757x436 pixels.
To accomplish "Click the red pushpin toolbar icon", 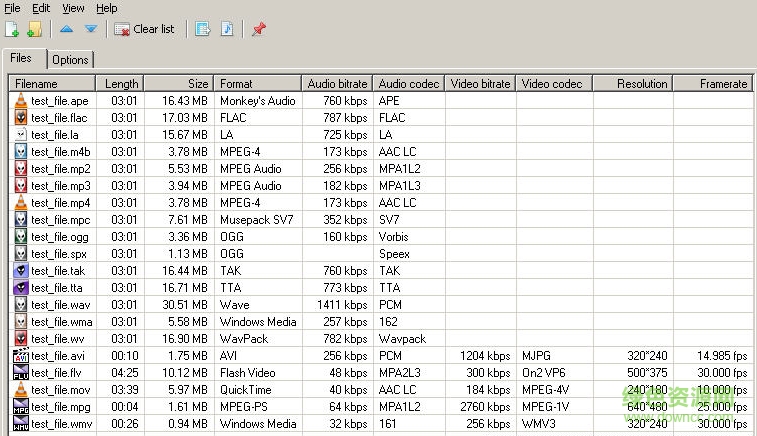I will [258, 29].
